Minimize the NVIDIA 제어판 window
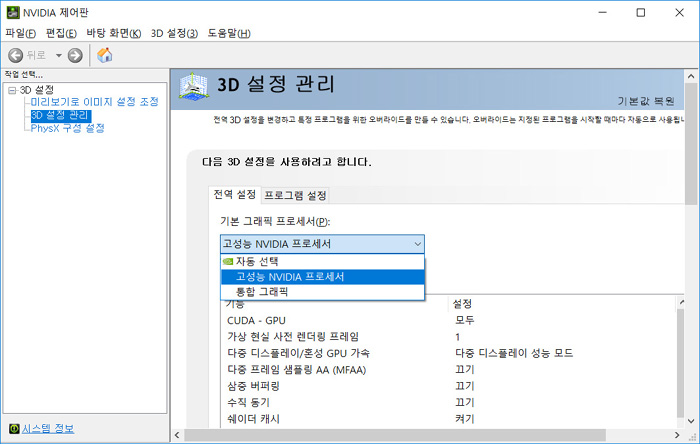The height and width of the screenshot is (444, 700). 603,12
